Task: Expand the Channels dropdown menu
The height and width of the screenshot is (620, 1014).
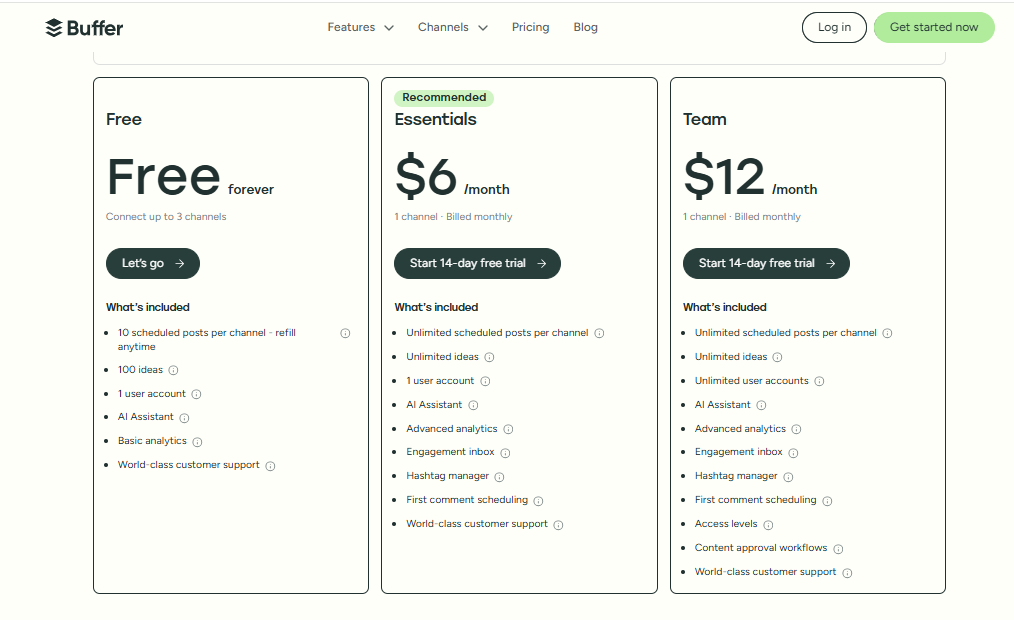Action: click(452, 28)
